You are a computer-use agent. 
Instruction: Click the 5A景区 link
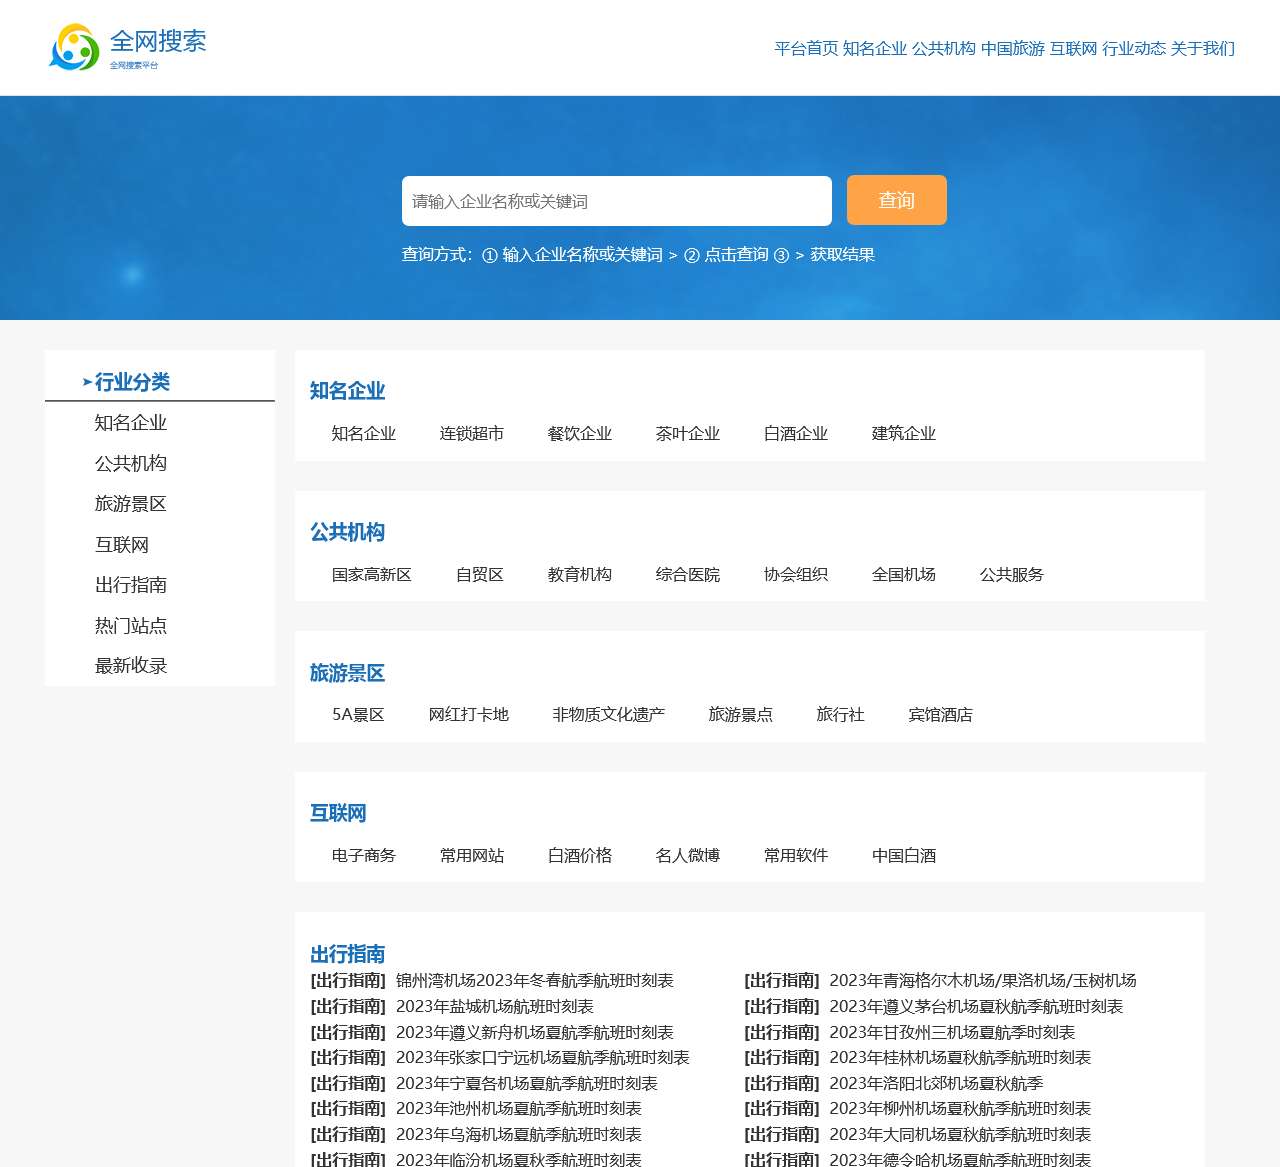[x=360, y=715]
